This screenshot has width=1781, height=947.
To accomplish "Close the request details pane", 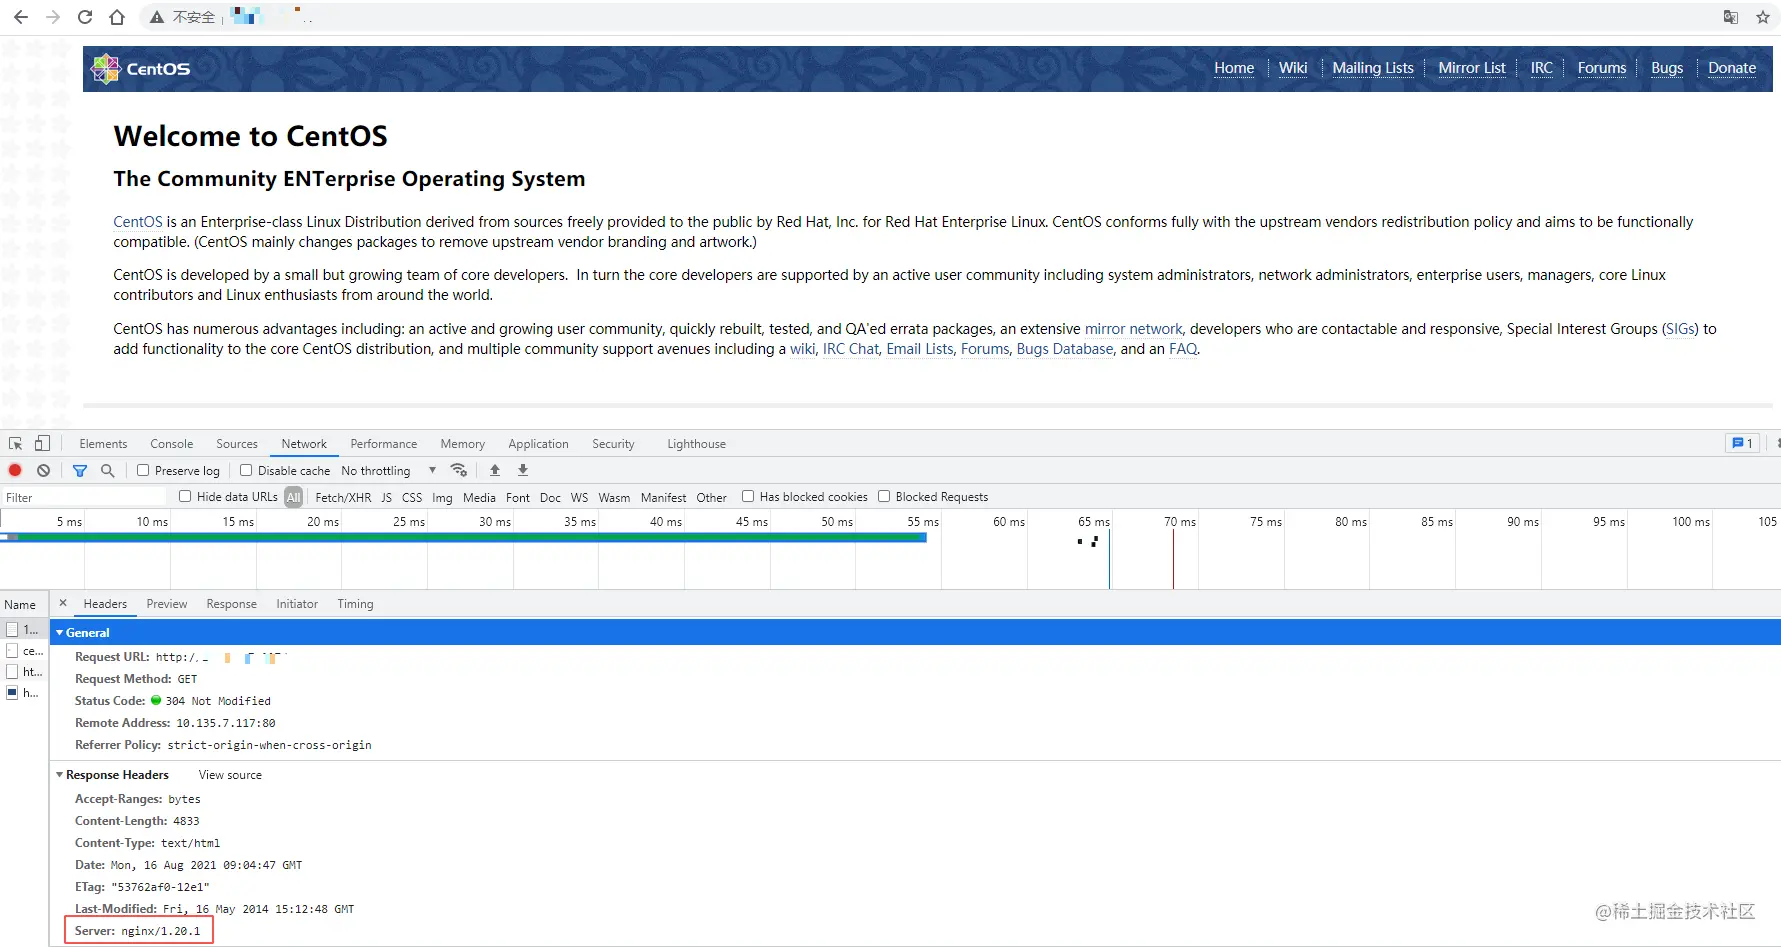I will click(63, 603).
